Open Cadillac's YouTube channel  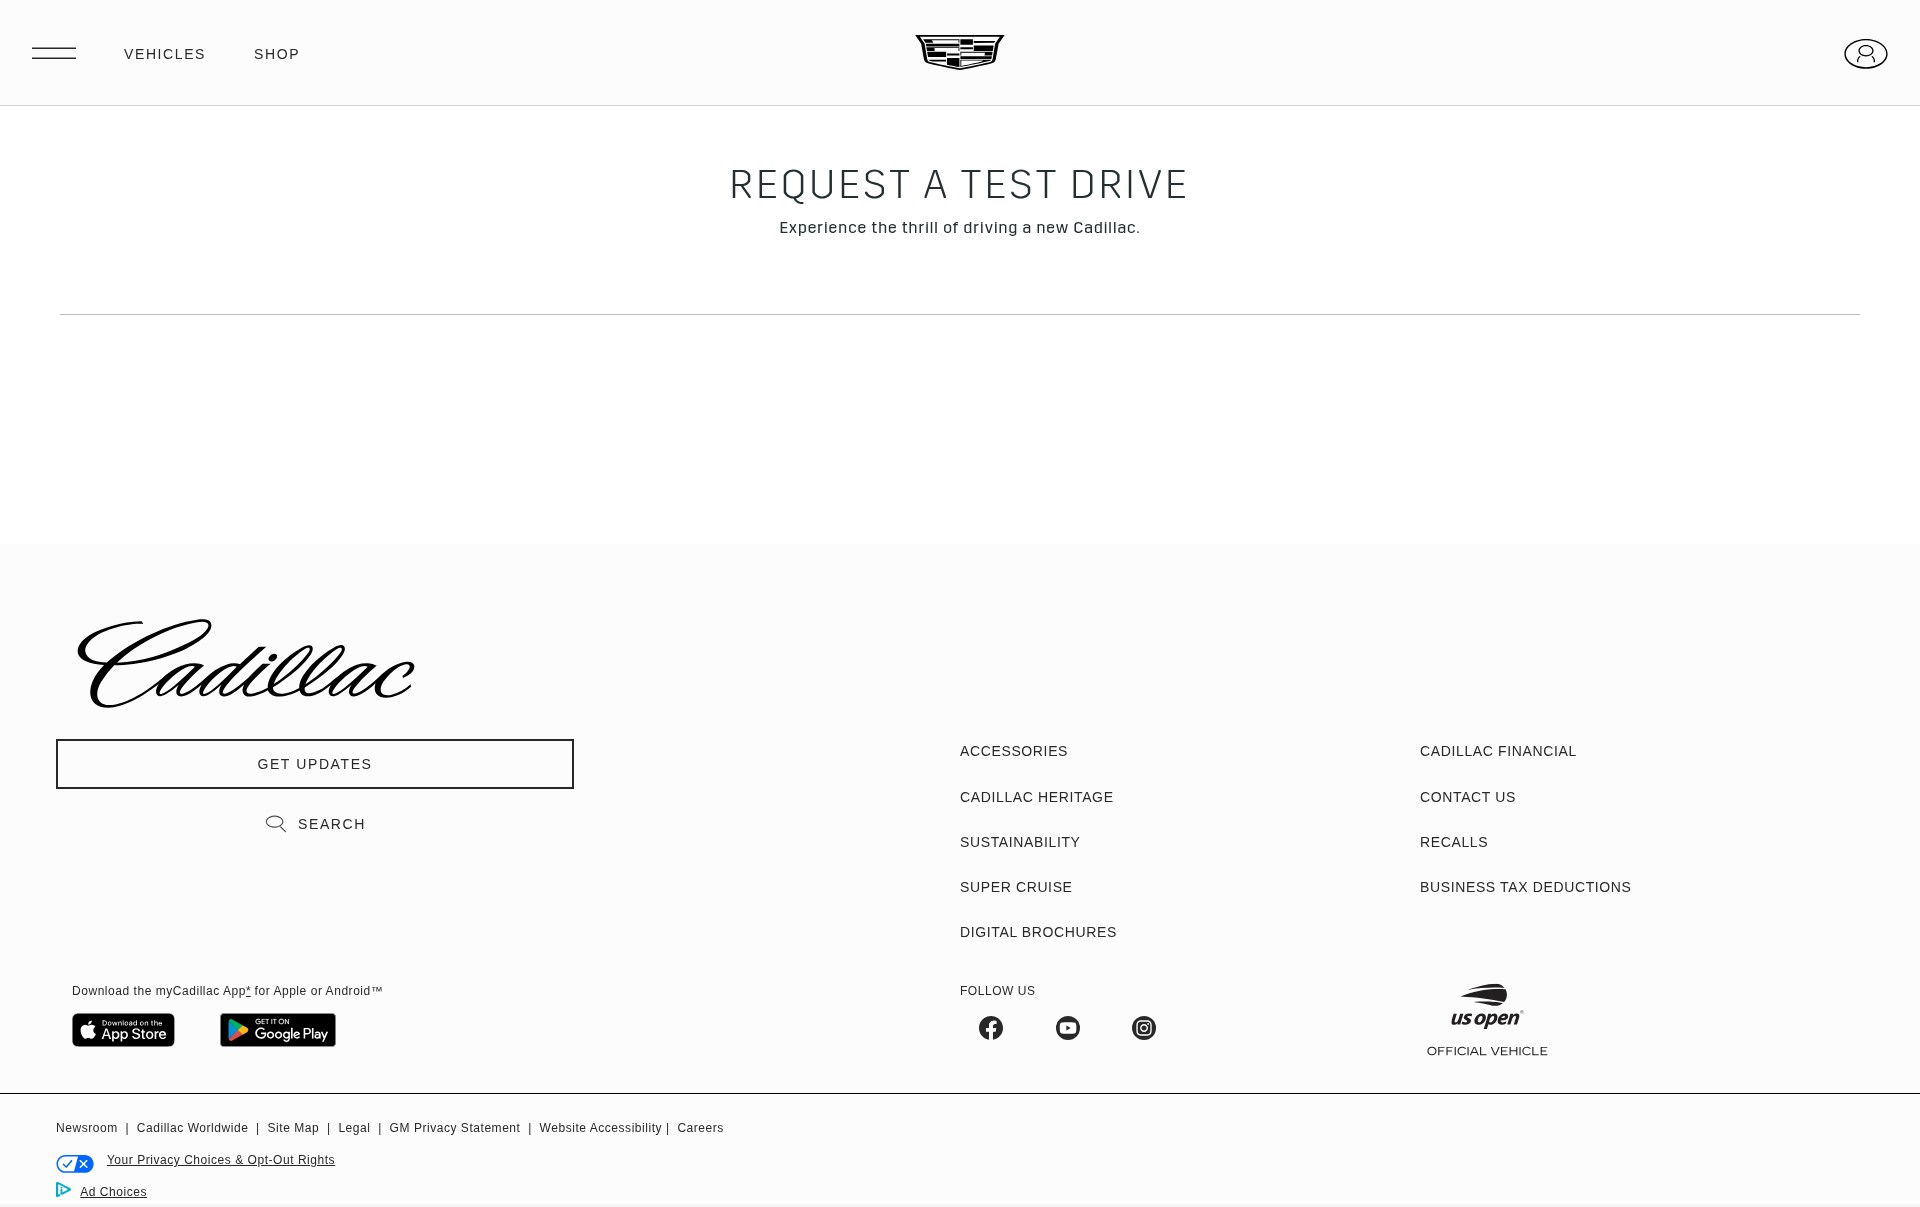pyautogui.click(x=1067, y=1028)
